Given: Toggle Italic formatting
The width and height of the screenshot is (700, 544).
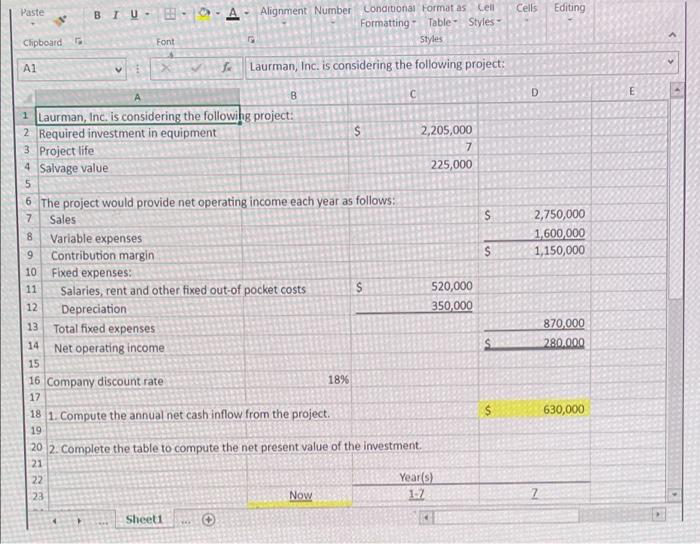Looking at the screenshot, I should click(116, 15).
